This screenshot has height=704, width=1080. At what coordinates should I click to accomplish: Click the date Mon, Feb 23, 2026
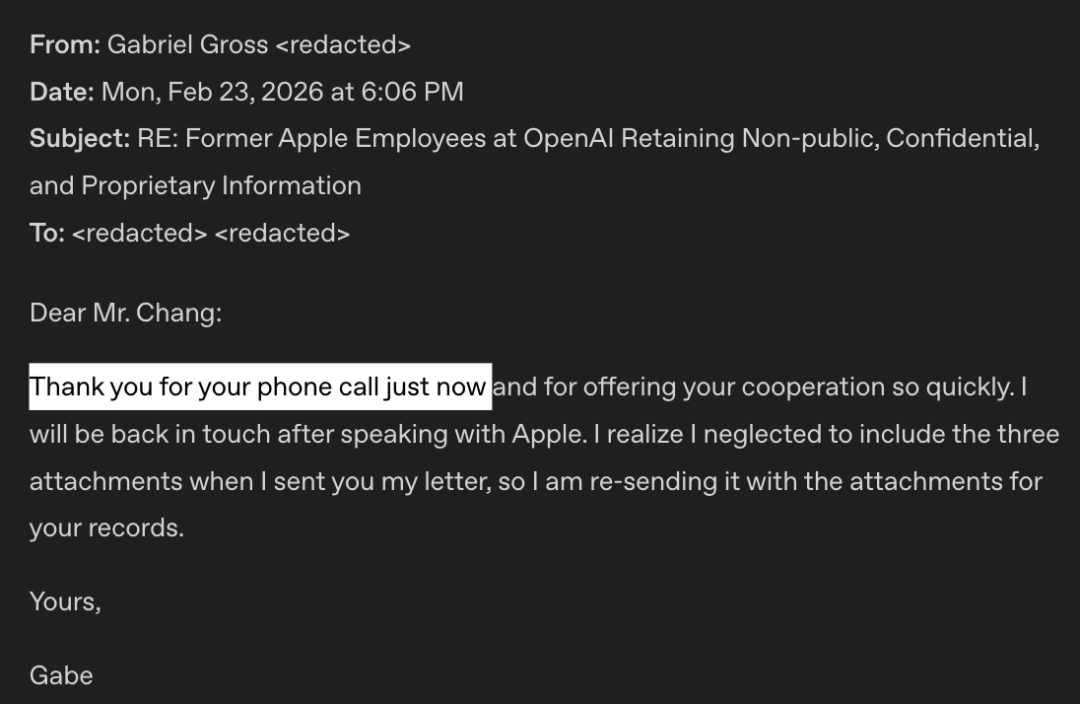coord(212,92)
